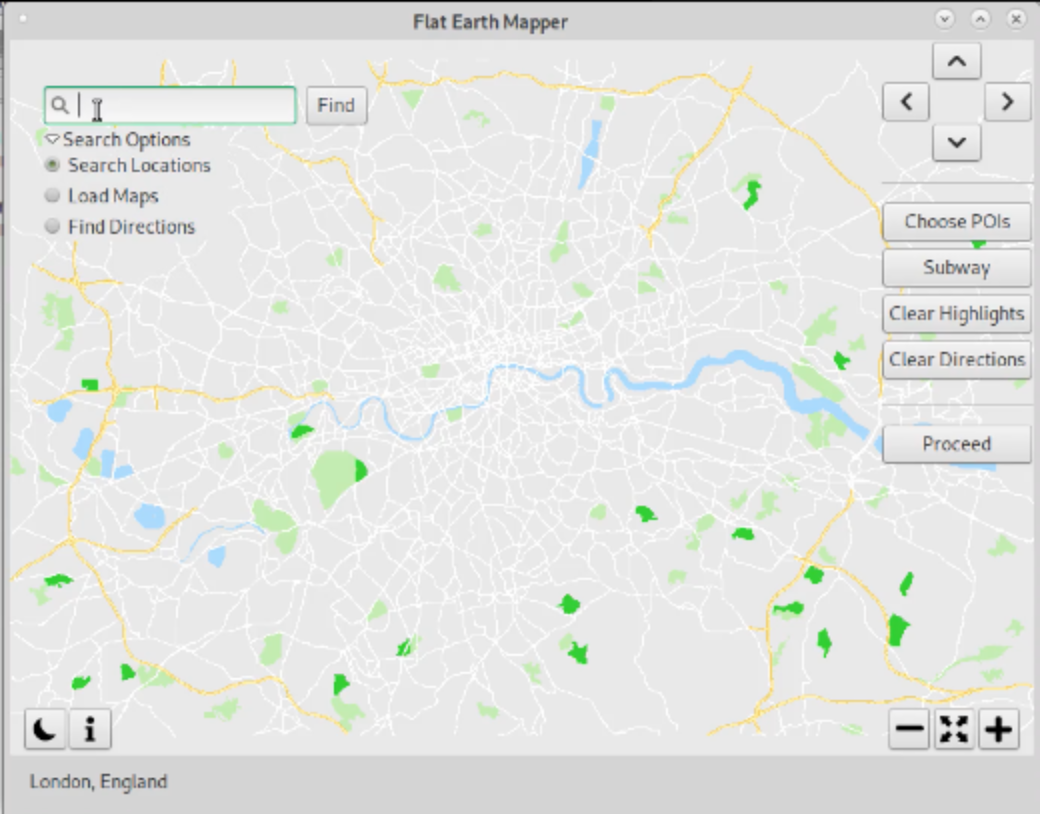Select the Search Locations option
The image size is (1042, 814).
coord(51,165)
